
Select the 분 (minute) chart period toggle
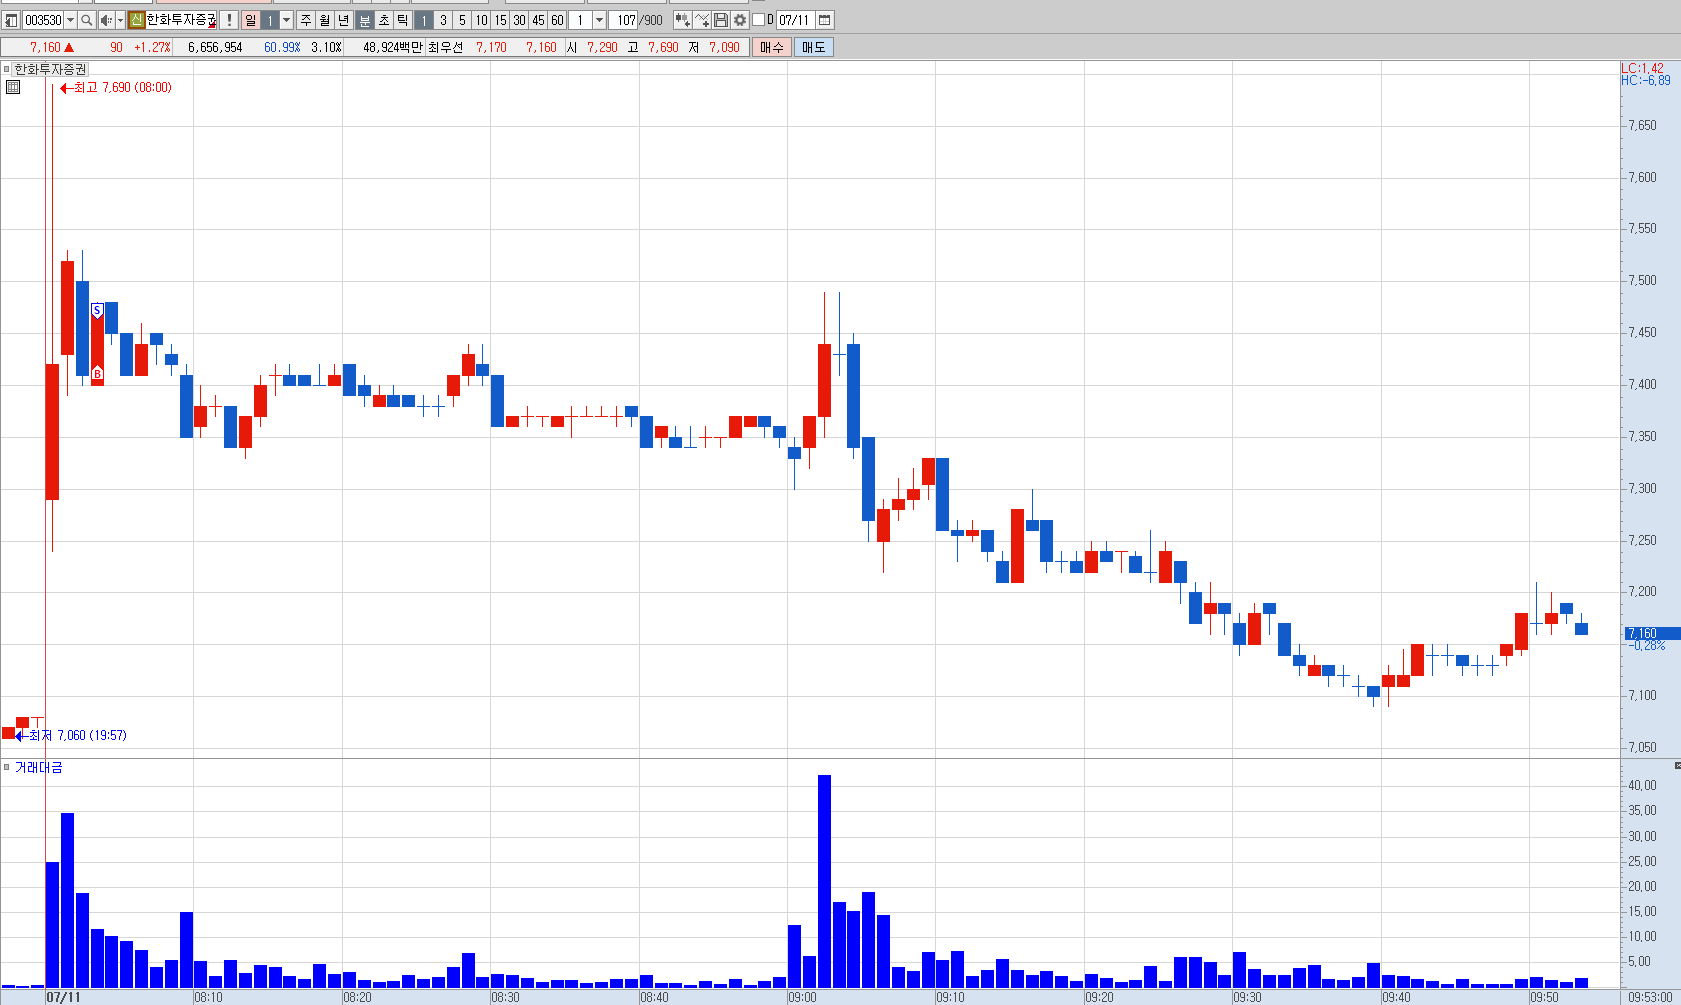(x=365, y=20)
